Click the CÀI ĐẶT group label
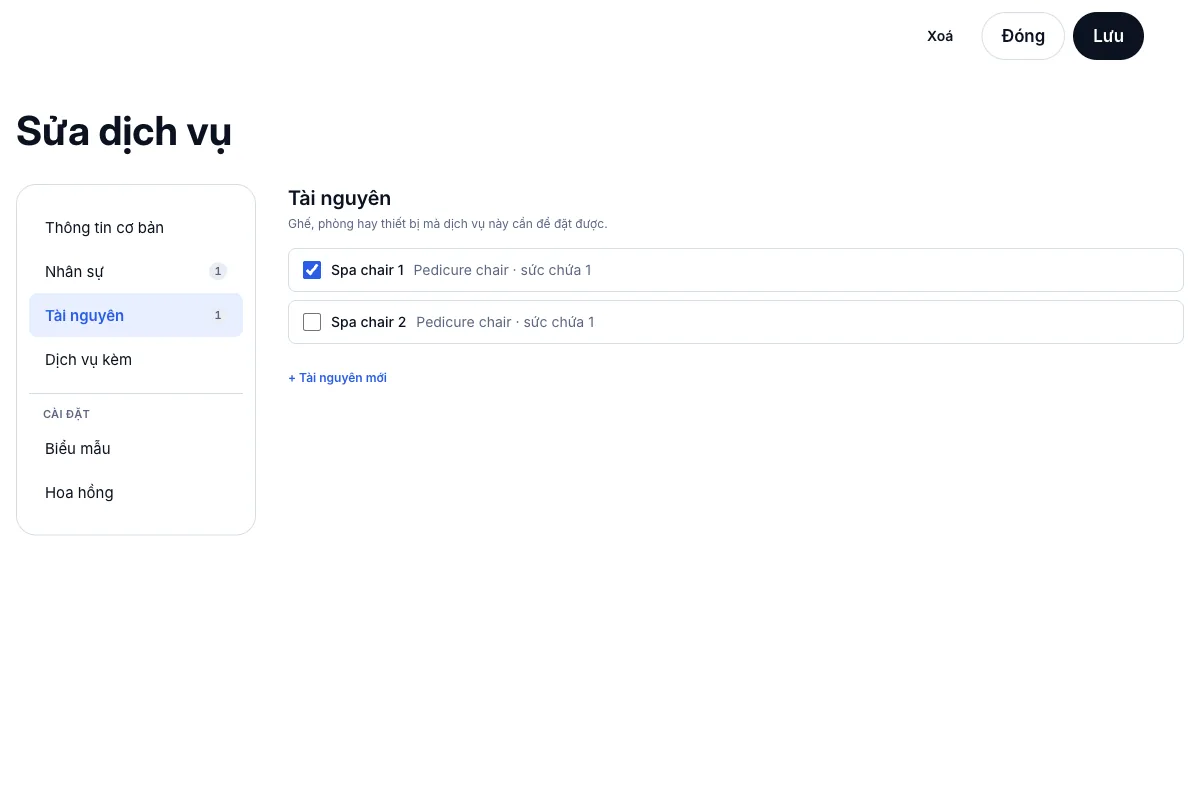 66,414
